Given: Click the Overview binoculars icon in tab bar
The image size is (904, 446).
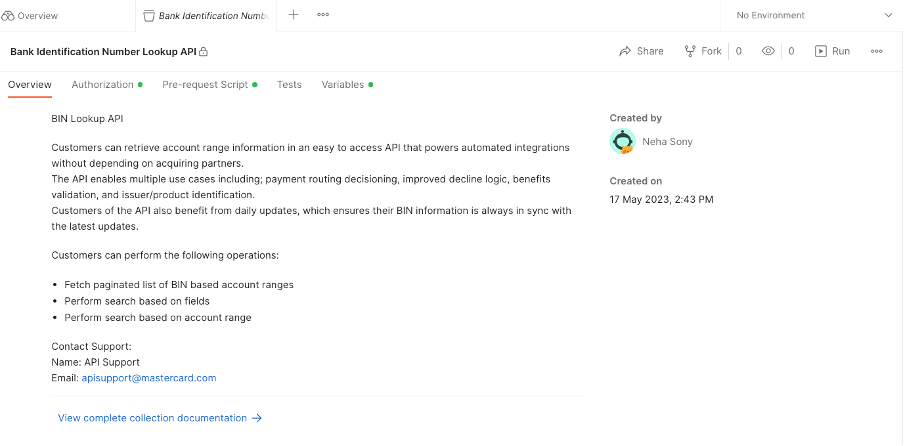Looking at the screenshot, I should tap(8, 16).
